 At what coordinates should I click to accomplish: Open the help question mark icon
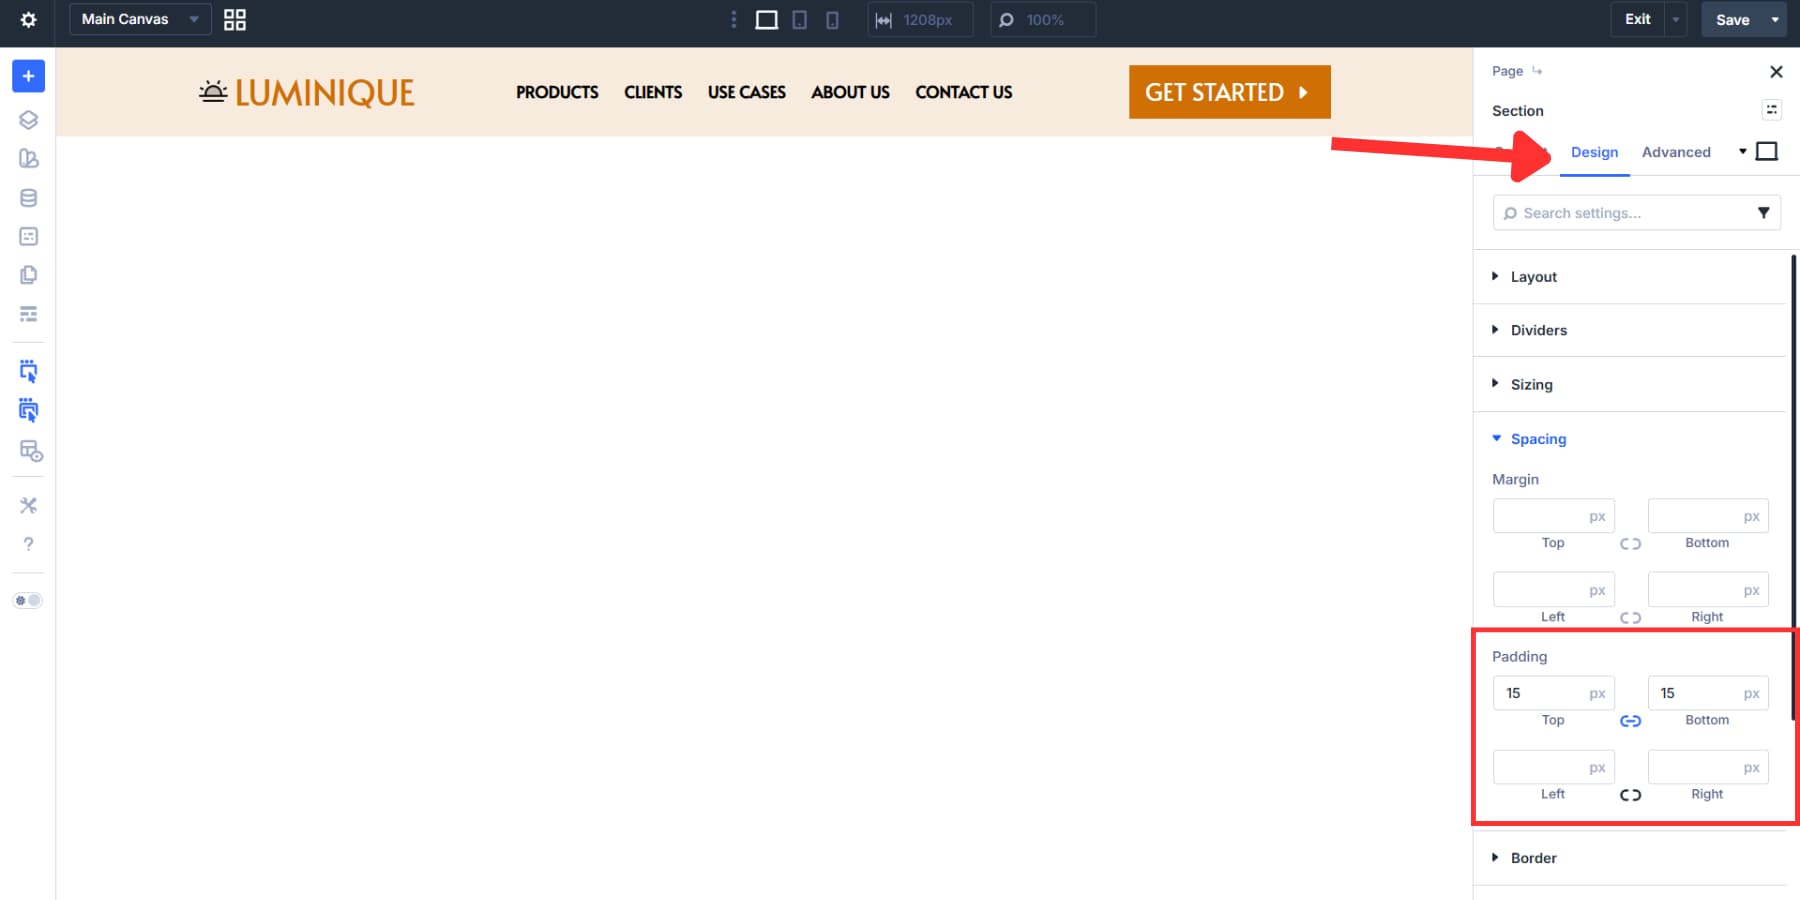pos(28,543)
